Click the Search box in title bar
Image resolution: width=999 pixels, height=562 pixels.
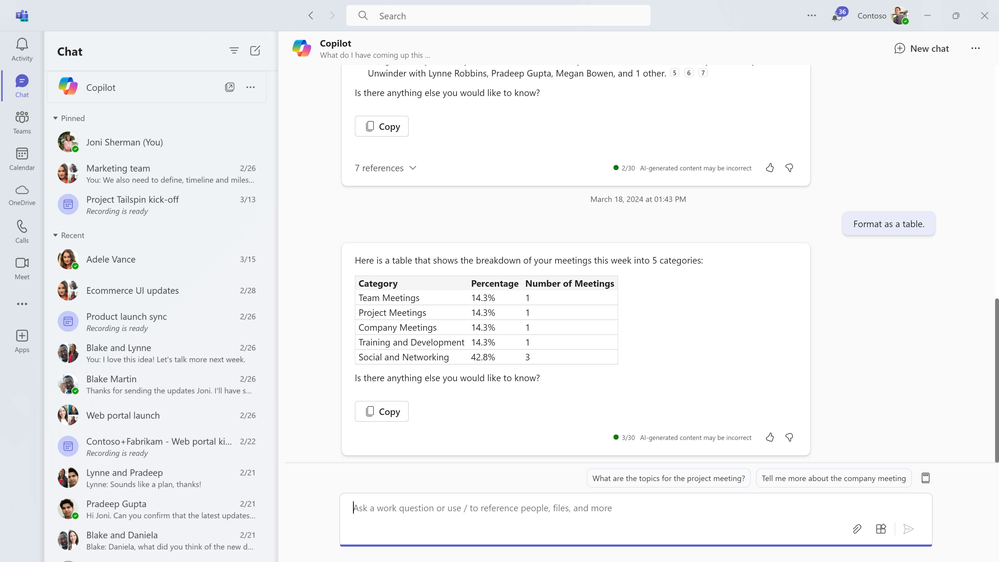coord(498,15)
